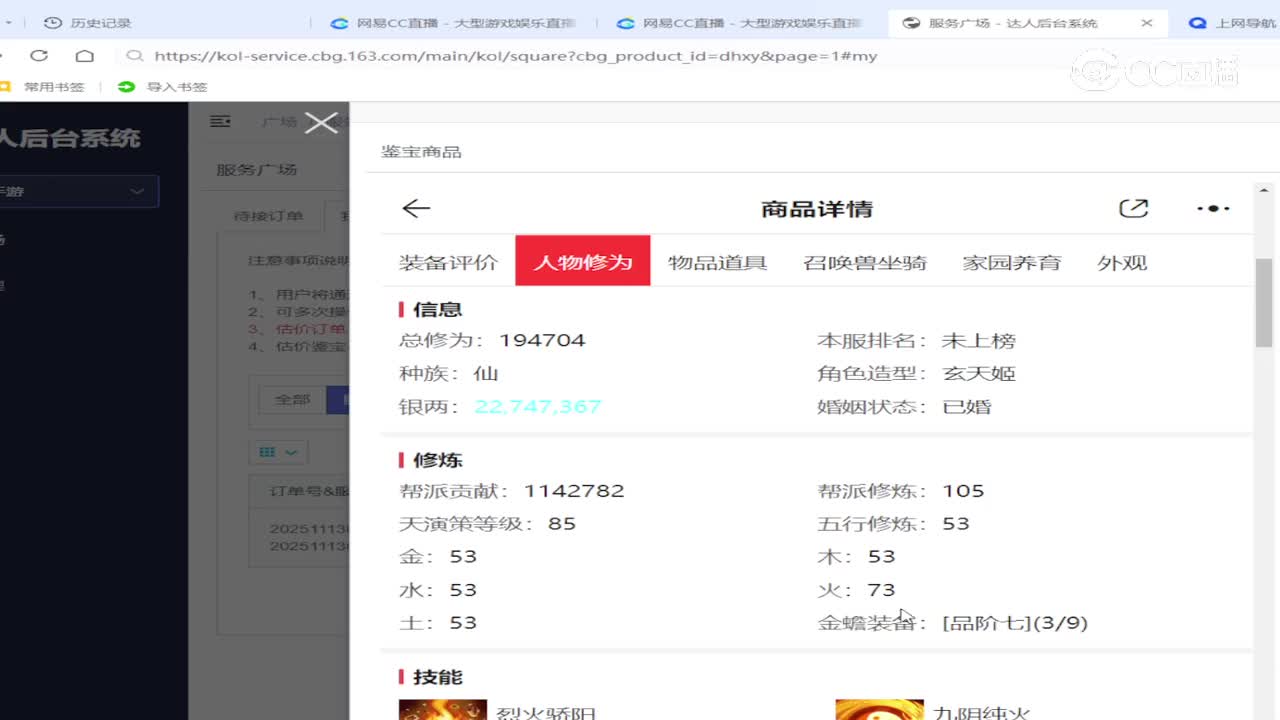1280x720 pixels.
Task: Click the browser refresh icon
Action: click(39, 56)
